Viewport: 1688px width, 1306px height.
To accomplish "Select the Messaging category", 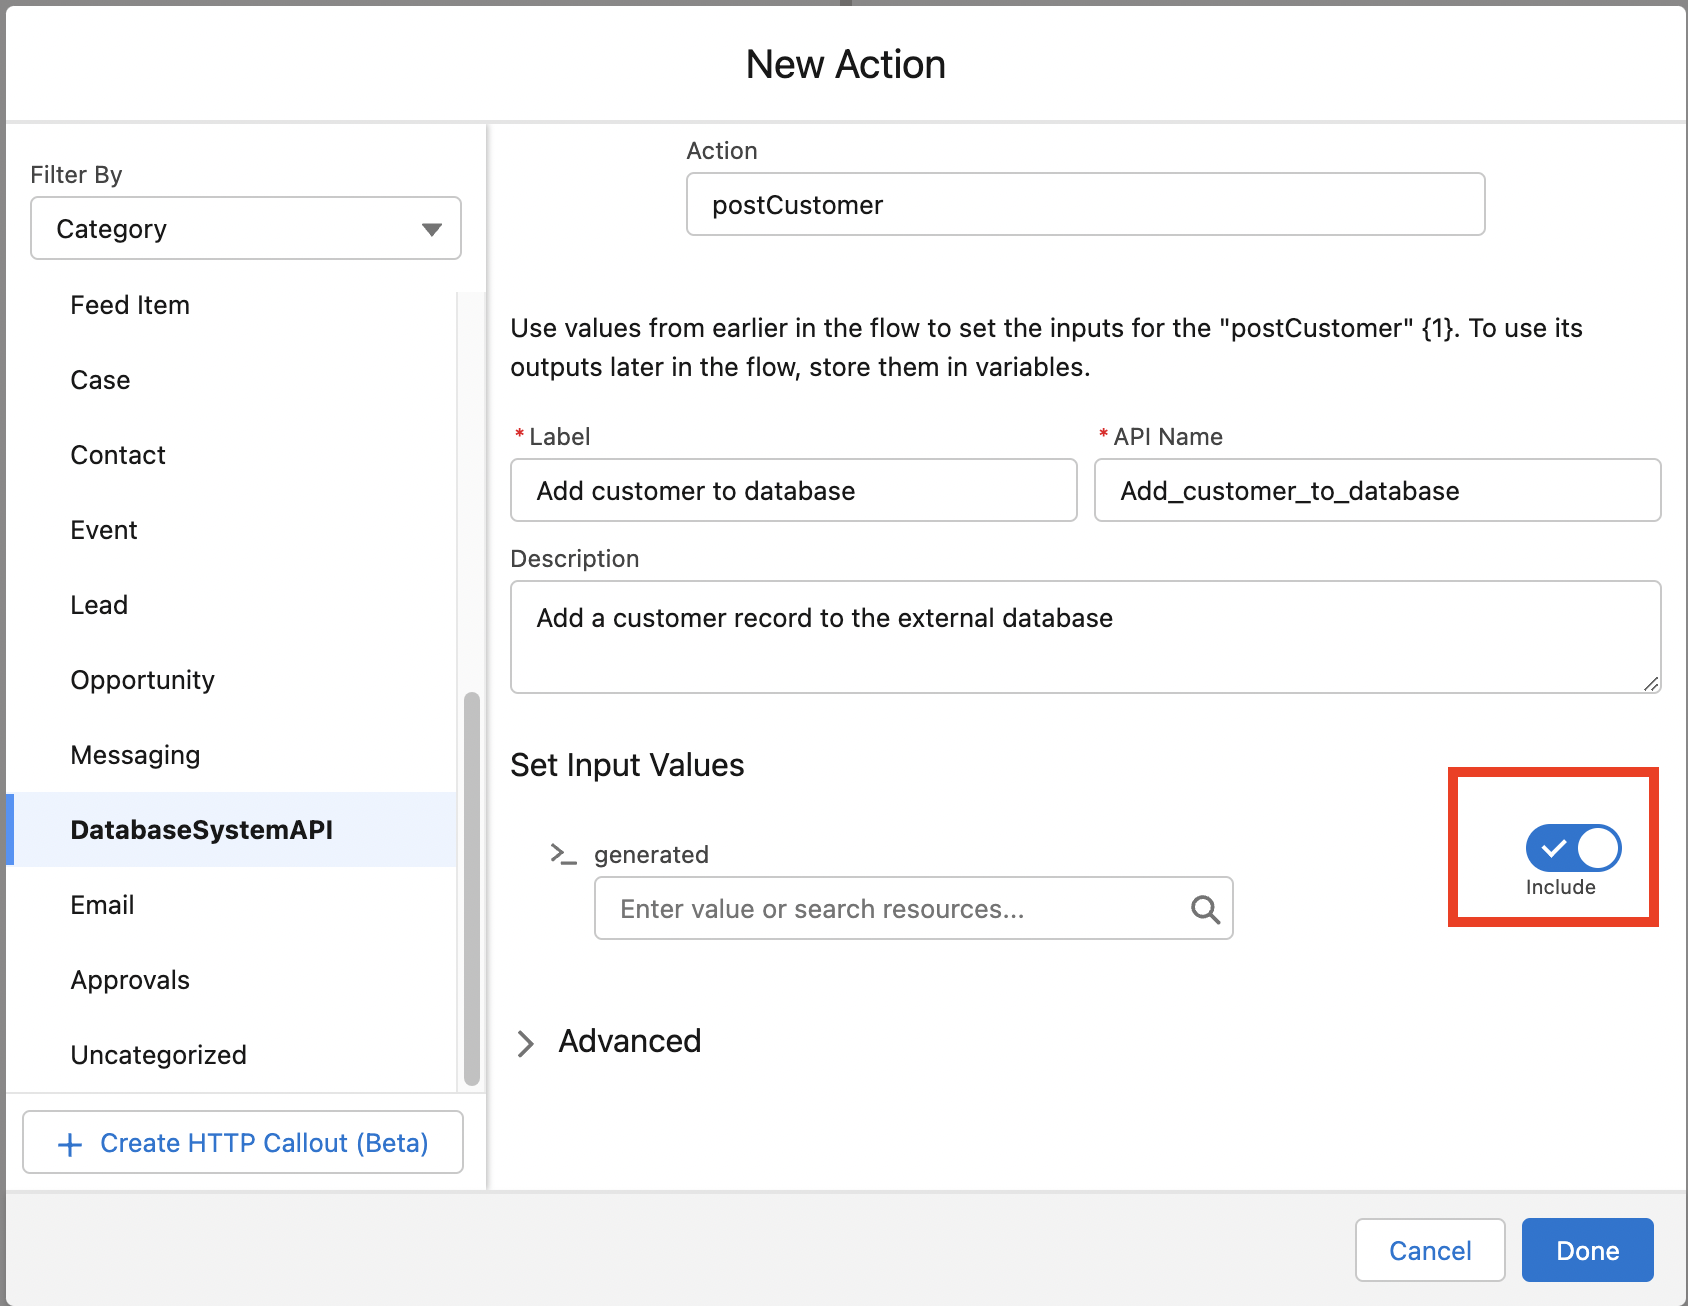I will point(135,754).
